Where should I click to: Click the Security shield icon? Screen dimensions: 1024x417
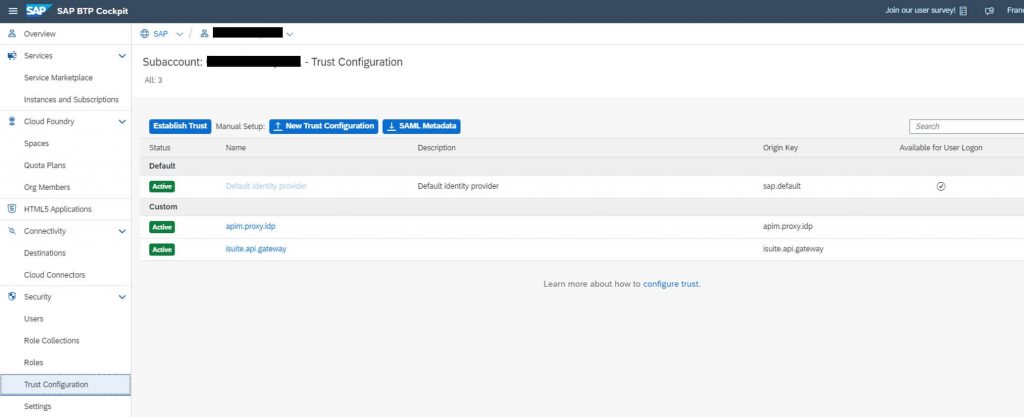click(12, 297)
